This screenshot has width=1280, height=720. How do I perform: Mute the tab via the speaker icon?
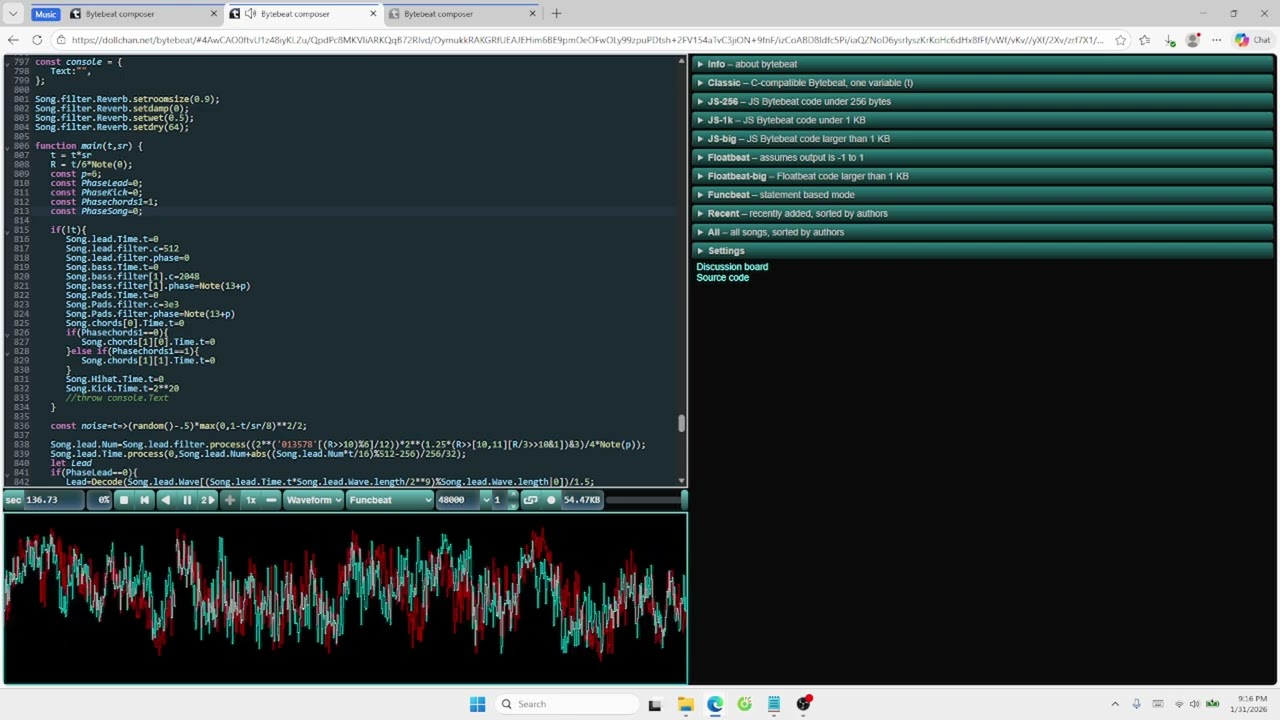(250, 14)
